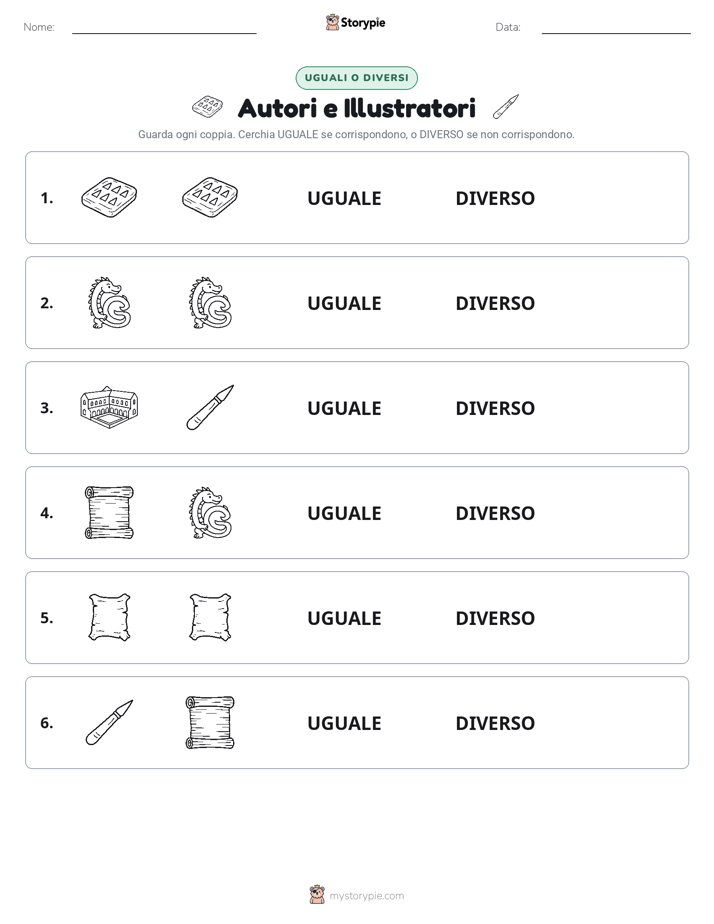
Task: Click the scroll icon in row 4
Action: coord(109,512)
